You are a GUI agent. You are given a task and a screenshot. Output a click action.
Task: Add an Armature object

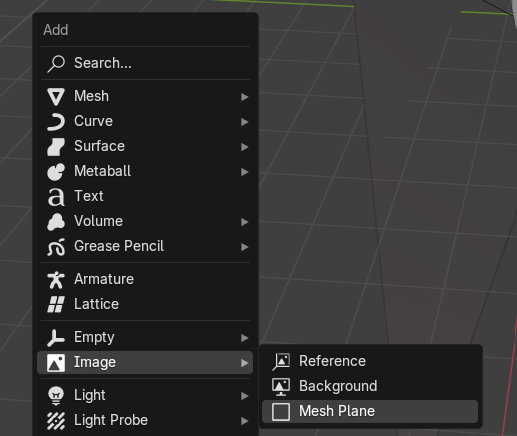[145, 279]
